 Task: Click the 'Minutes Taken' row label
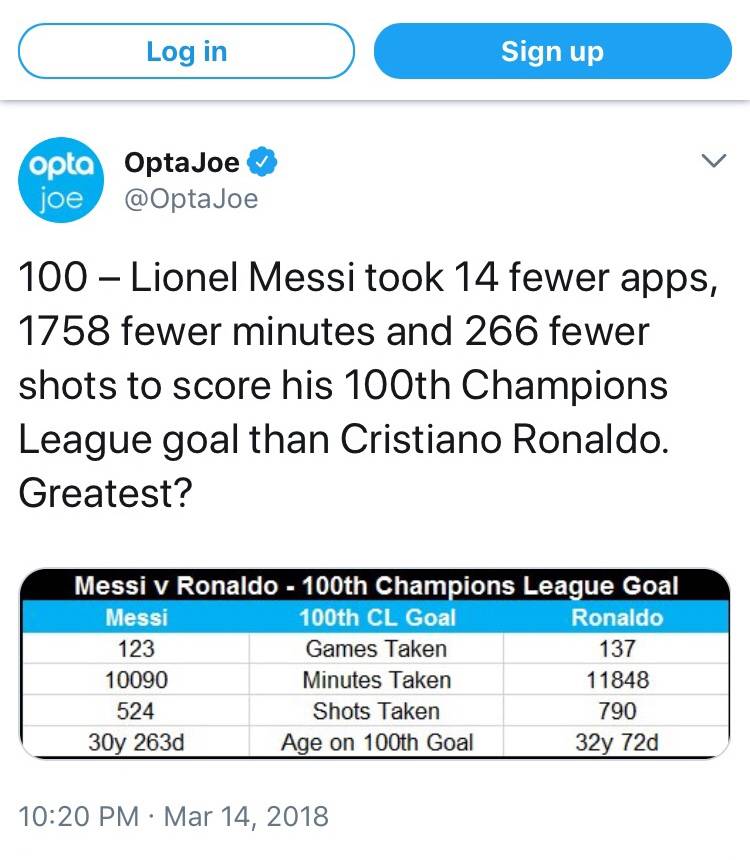click(376, 680)
